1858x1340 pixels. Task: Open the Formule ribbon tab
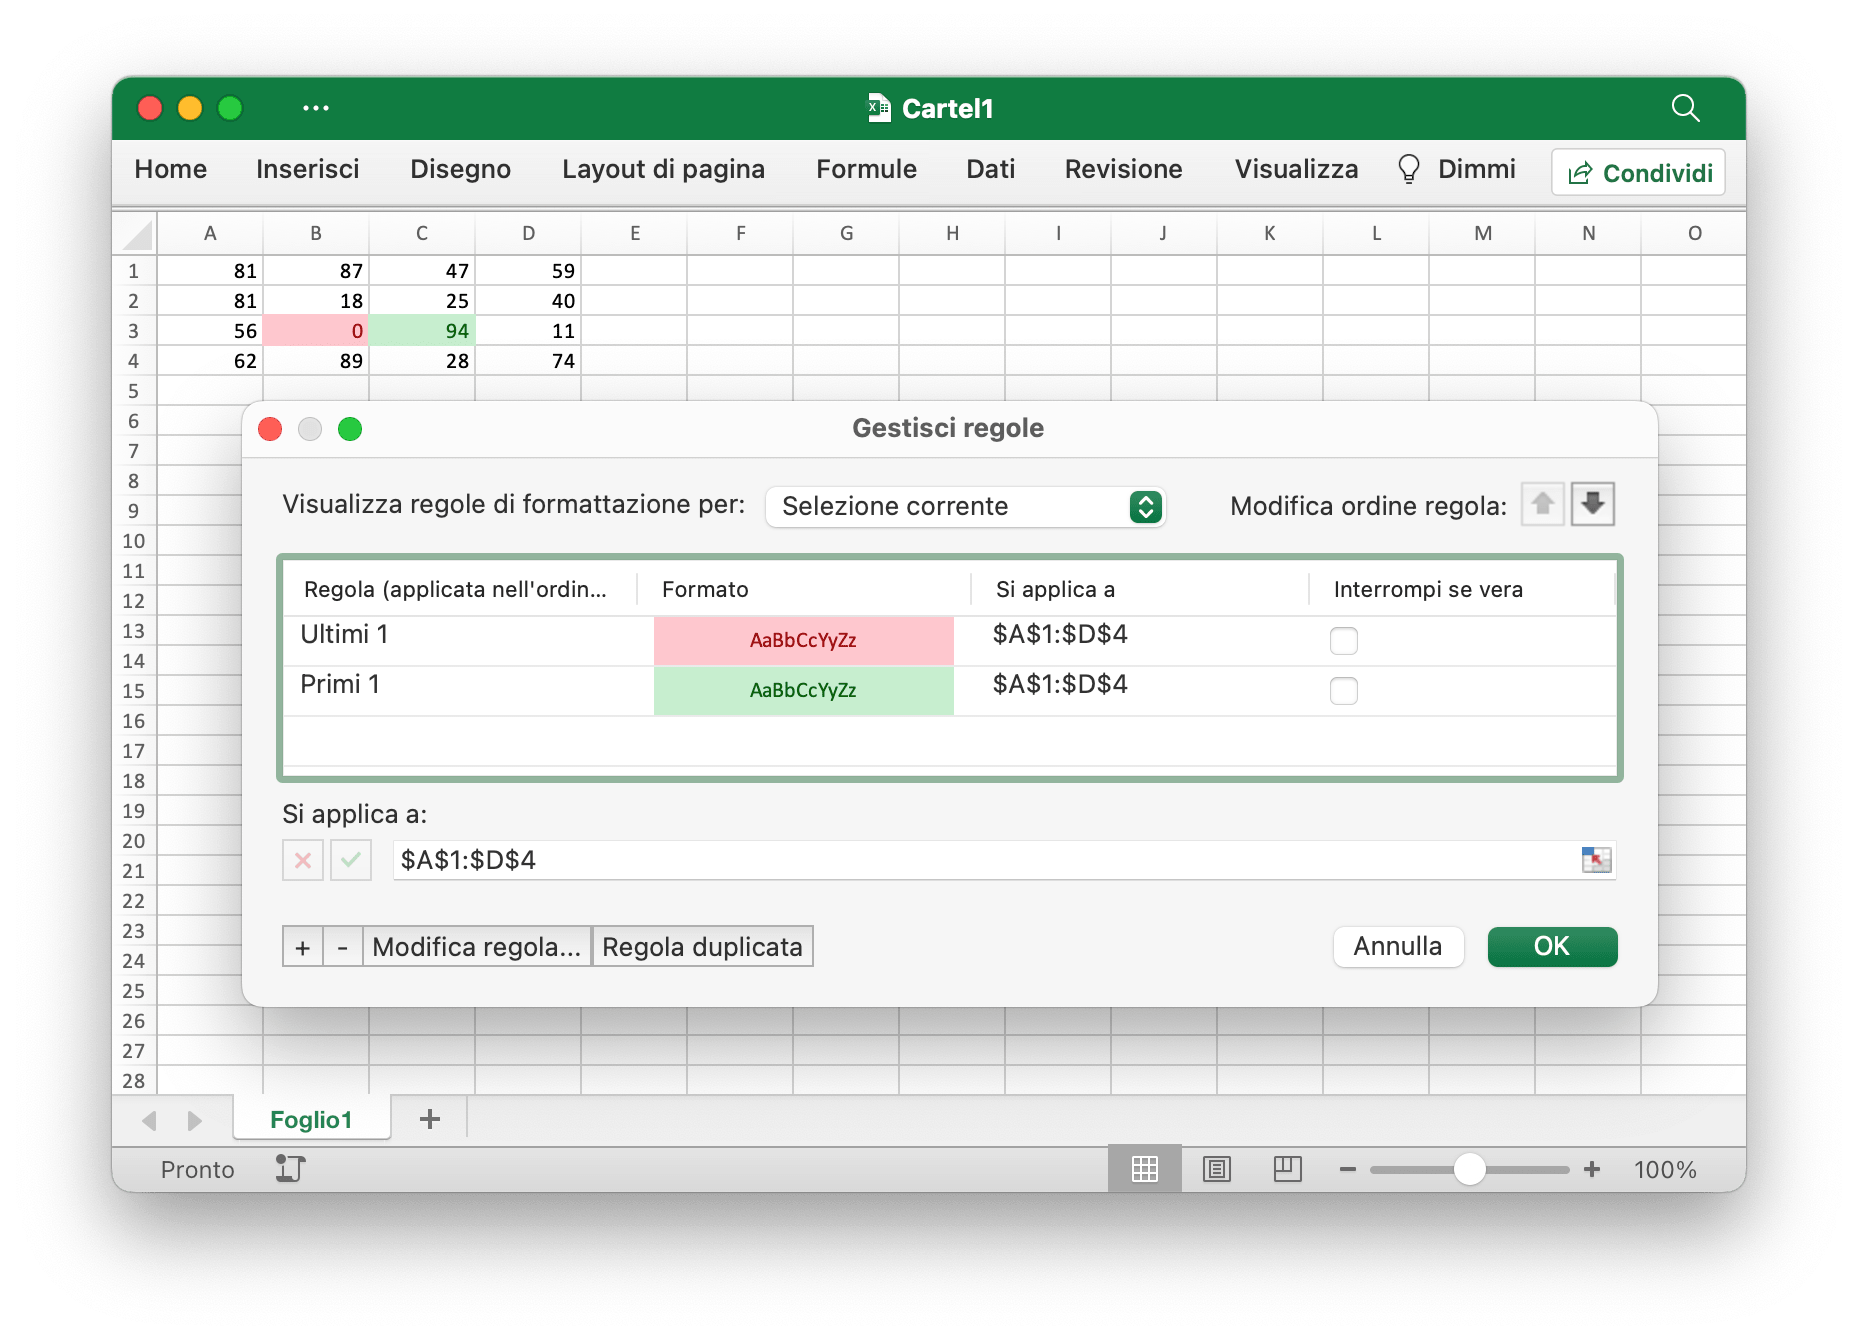(866, 169)
